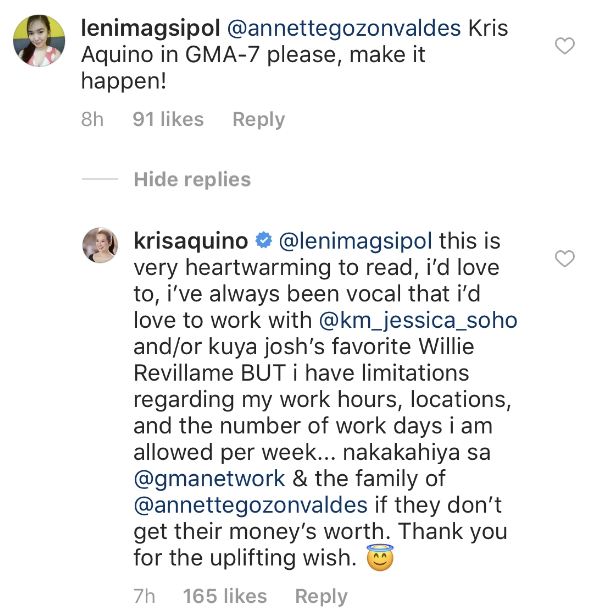Open lenimagsipol's profile picture
Viewport: 603px width, 611px height.
click(39, 41)
